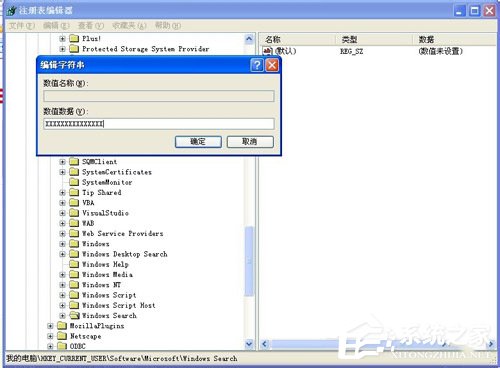Expand the SQMClient key
Screen dimensions: 500x368
pyautogui.click(x=62, y=162)
